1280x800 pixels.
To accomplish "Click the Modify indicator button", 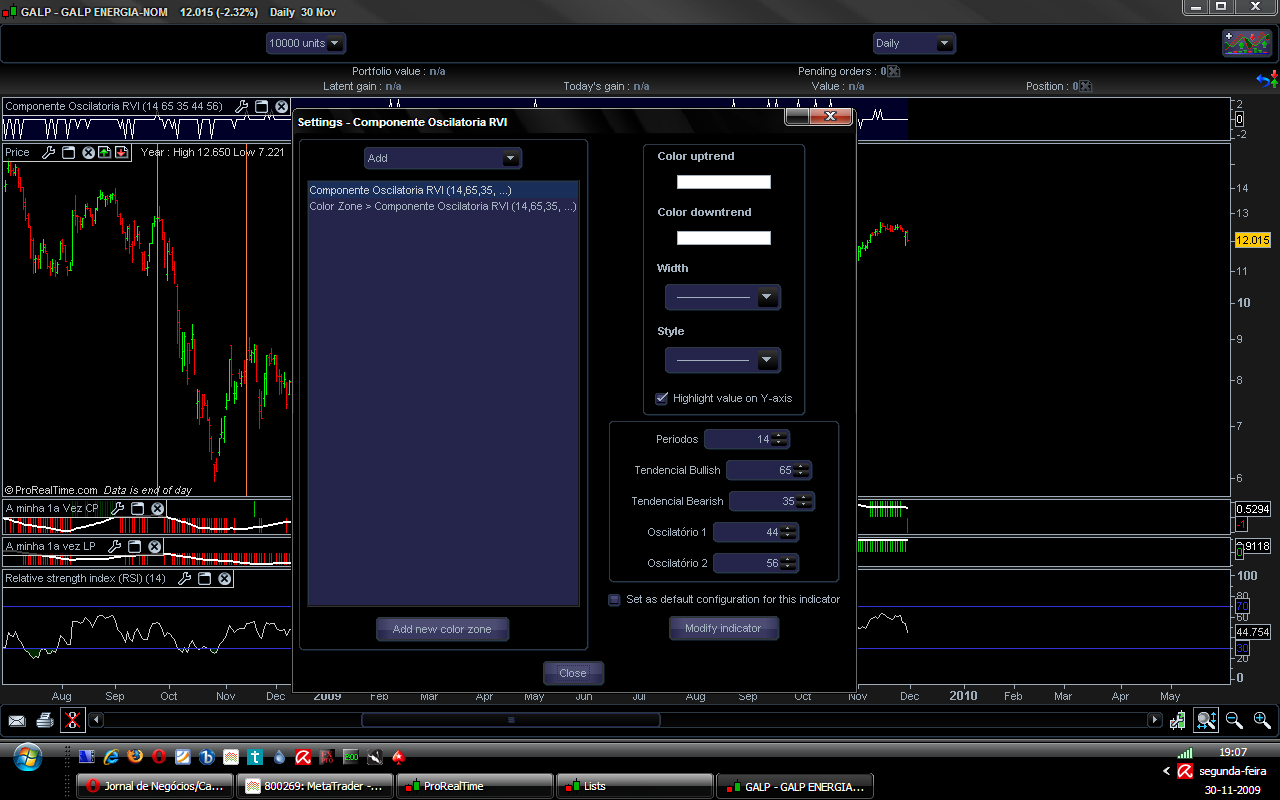I will pyautogui.click(x=723, y=628).
